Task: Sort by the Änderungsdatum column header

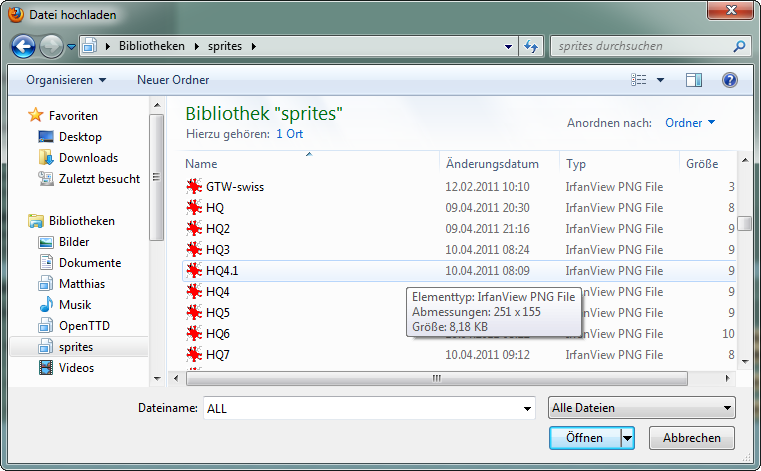Action: click(x=492, y=164)
